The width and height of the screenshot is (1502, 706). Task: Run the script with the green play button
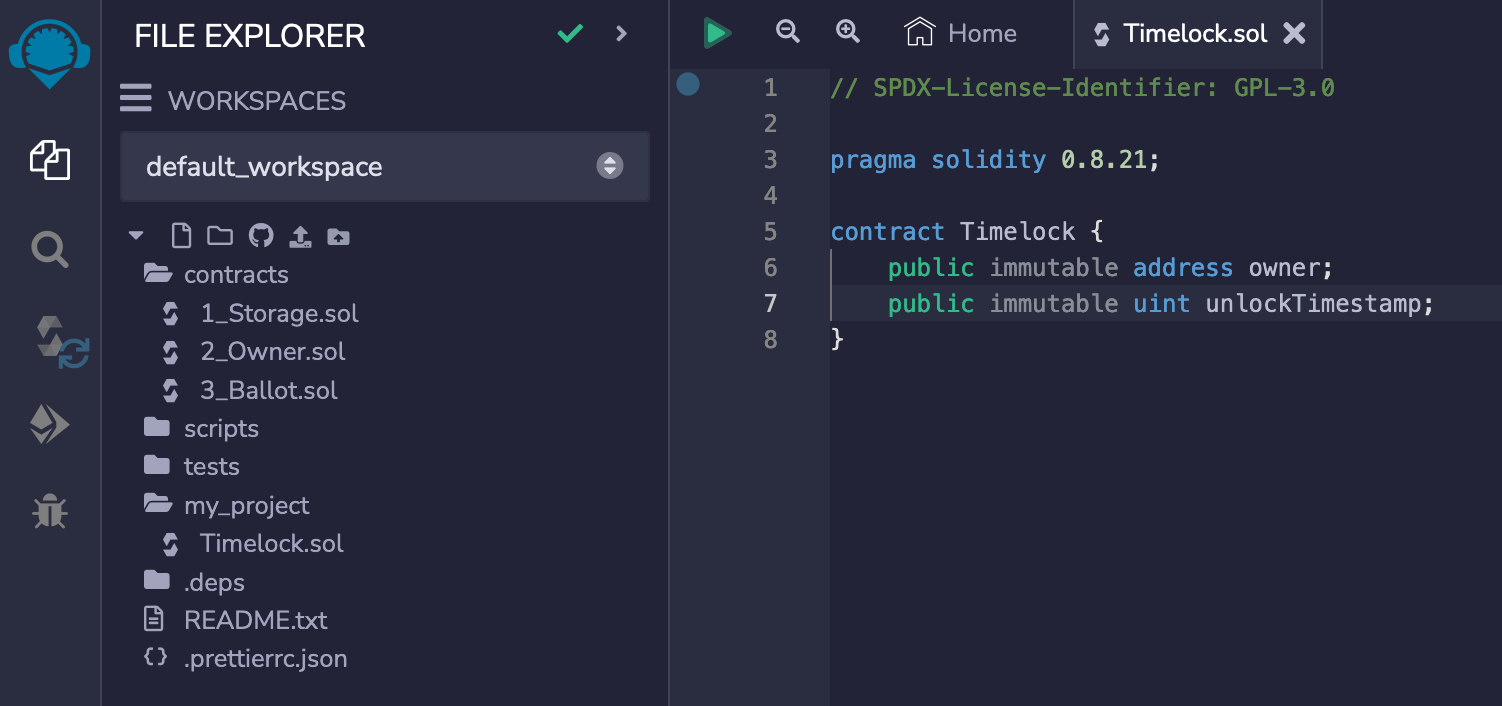coord(716,32)
